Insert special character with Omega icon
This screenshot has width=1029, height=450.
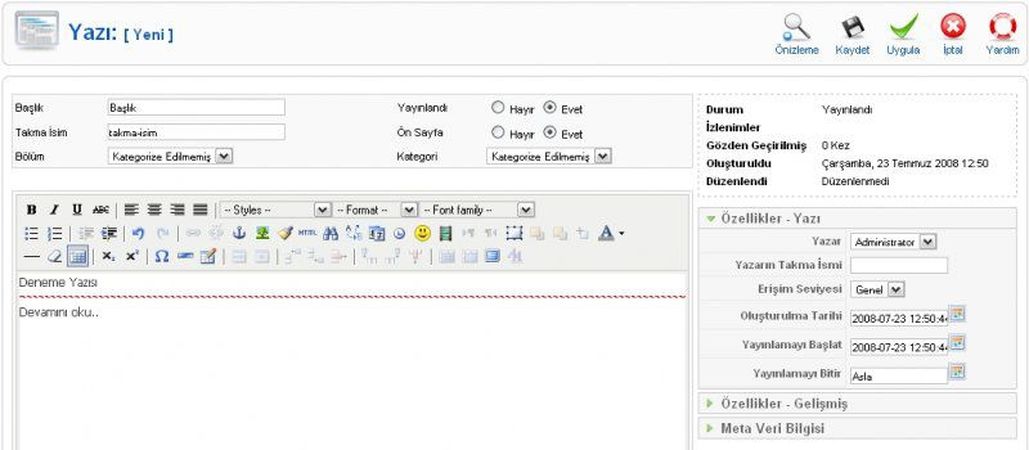point(161,256)
